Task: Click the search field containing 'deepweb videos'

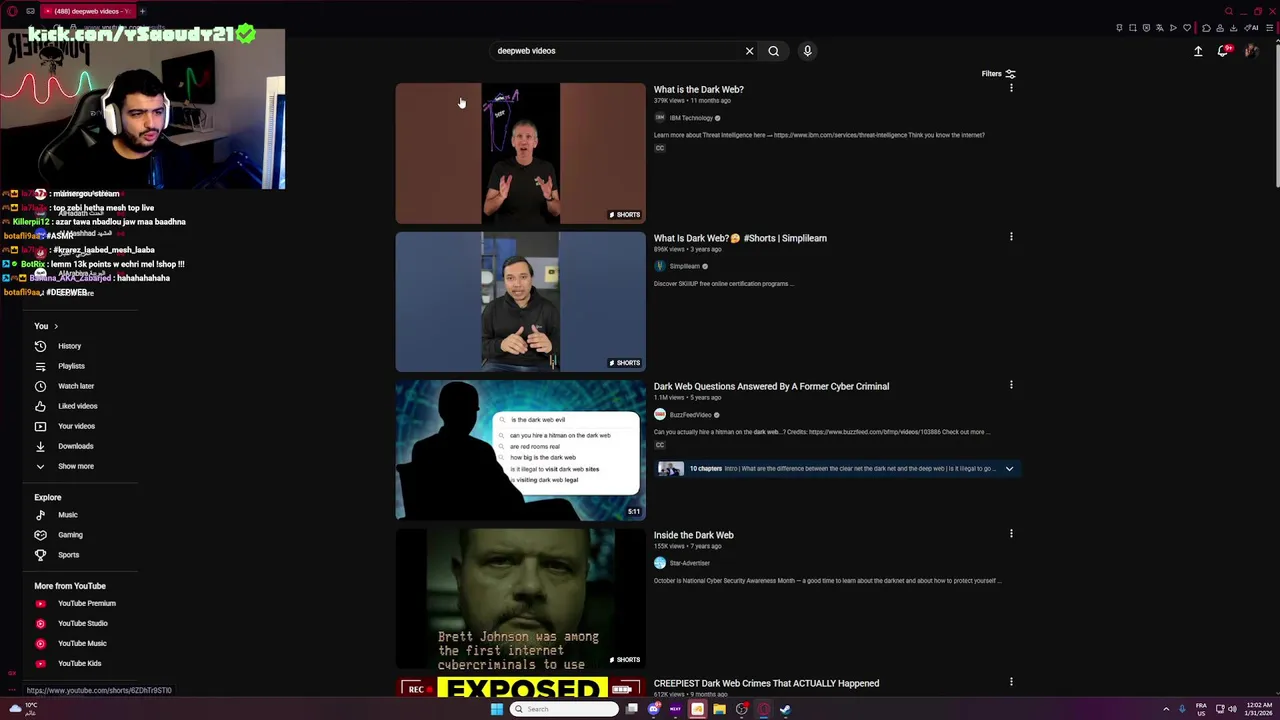Action: [615, 51]
